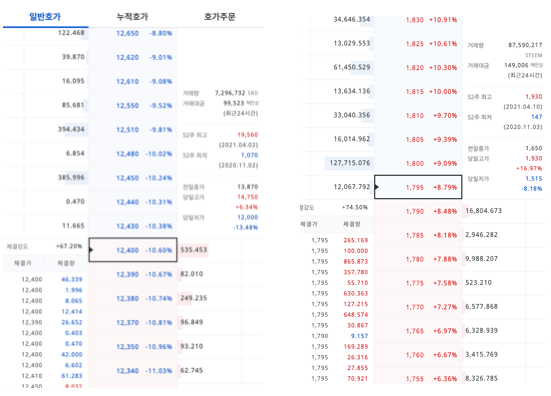Select the highlighted 12,400 -10.60% price row
Image resolution: width=551 pixels, height=396 pixels.
pyautogui.click(x=133, y=250)
